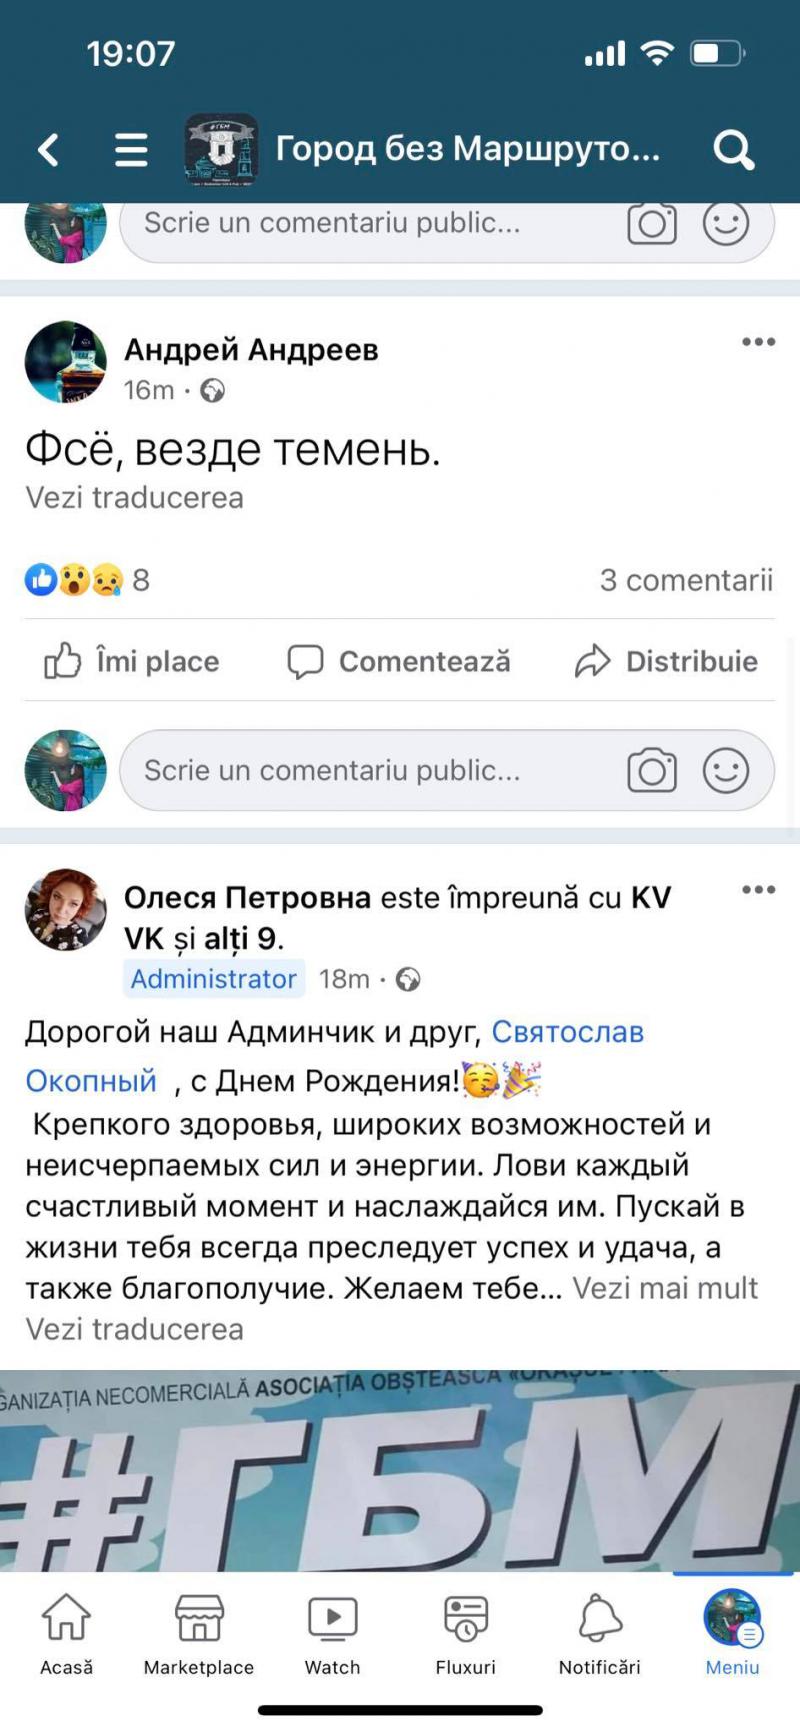The image size is (800, 1732).
Task: Tap the back arrow in header
Action: 48,150
